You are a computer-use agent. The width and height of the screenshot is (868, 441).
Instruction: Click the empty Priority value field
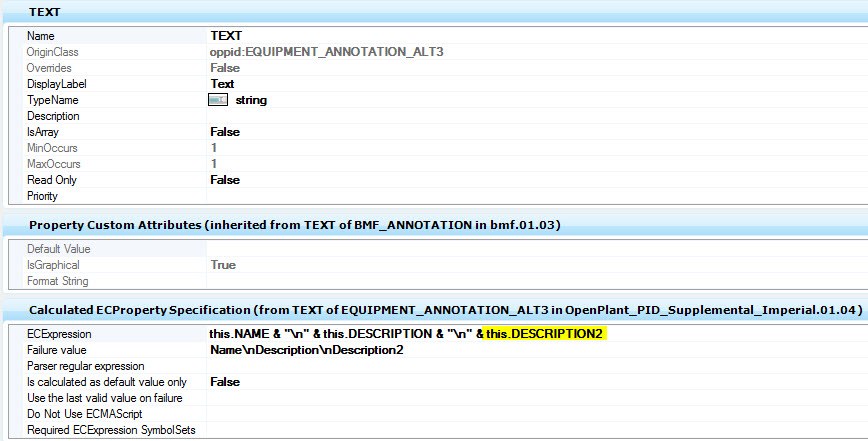point(537,196)
